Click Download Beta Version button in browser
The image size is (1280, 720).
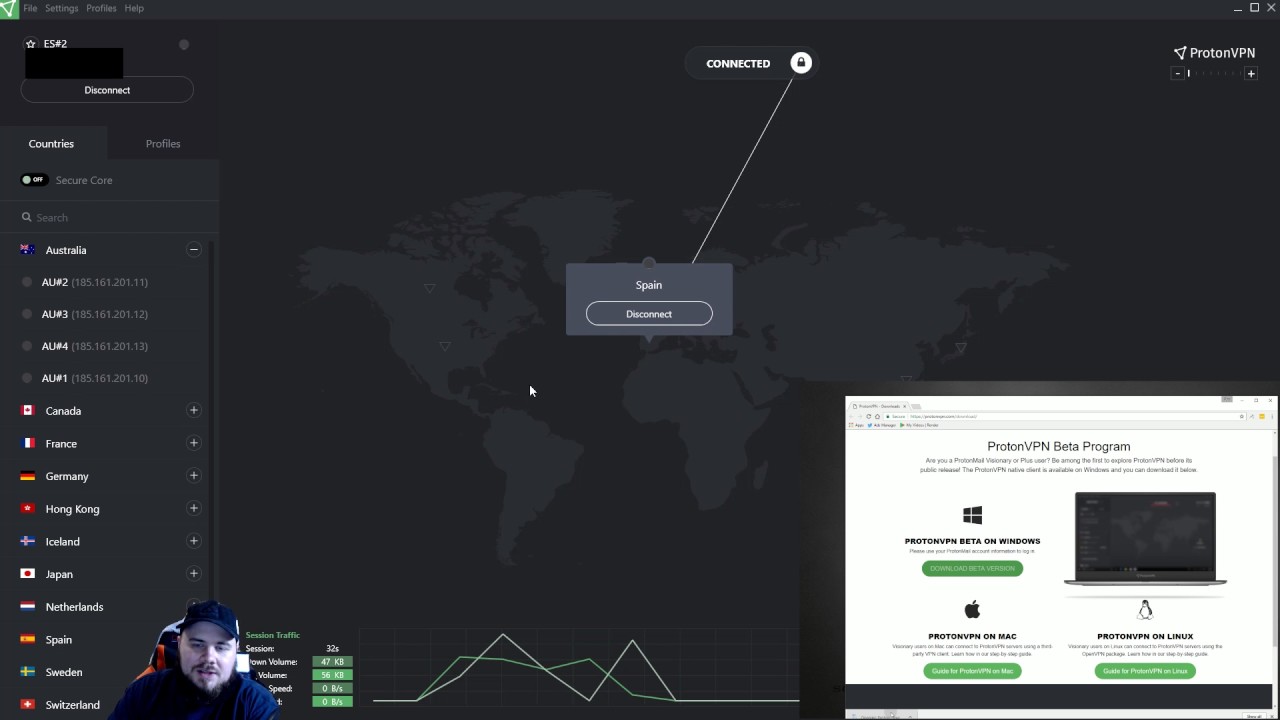pos(972,568)
